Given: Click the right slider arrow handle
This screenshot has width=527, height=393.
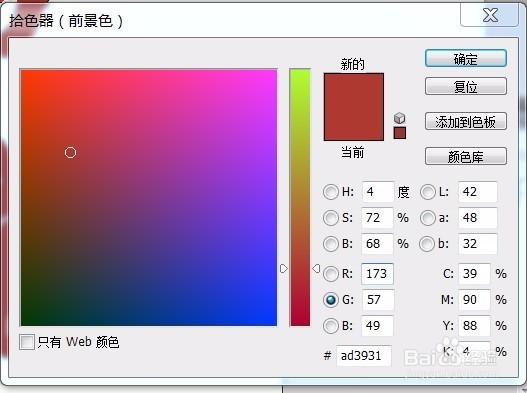Looking at the screenshot, I should click(316, 268).
